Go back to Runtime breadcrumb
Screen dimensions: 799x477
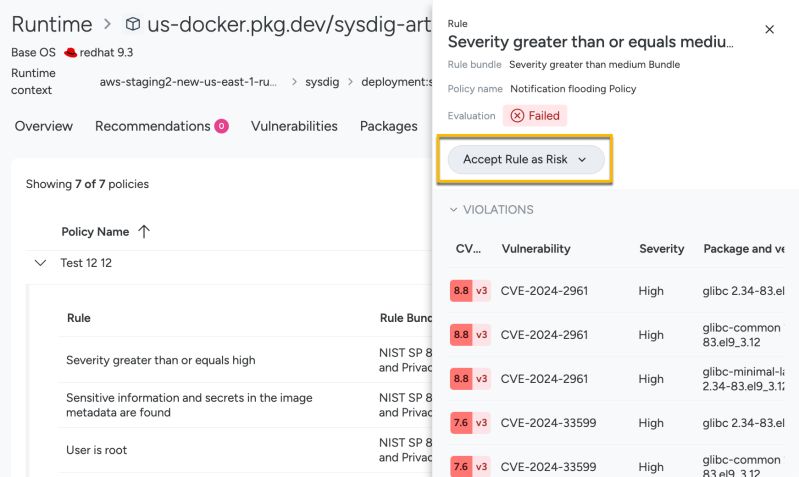tap(52, 24)
